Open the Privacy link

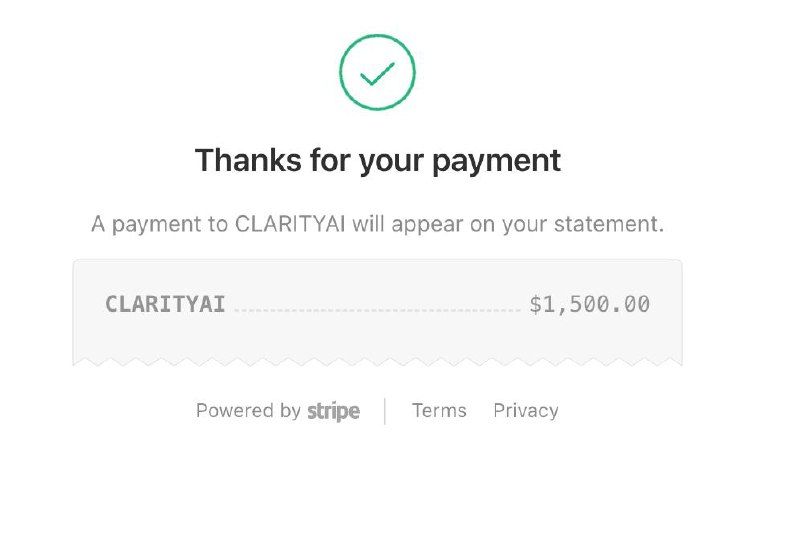pos(525,410)
